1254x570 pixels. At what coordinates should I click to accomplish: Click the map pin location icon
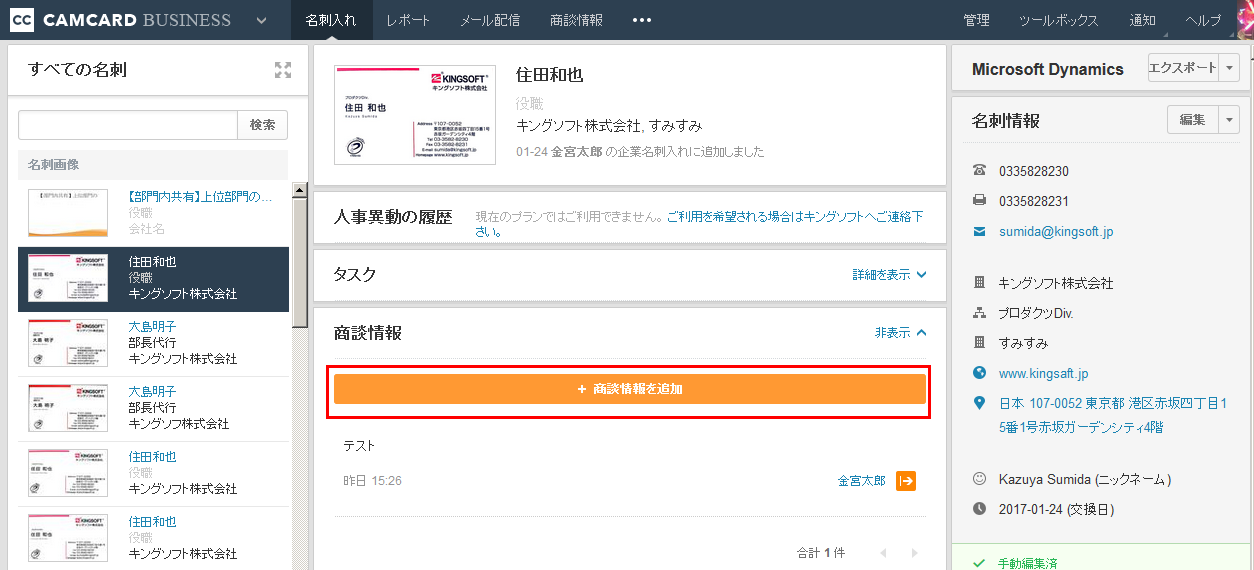[979, 403]
